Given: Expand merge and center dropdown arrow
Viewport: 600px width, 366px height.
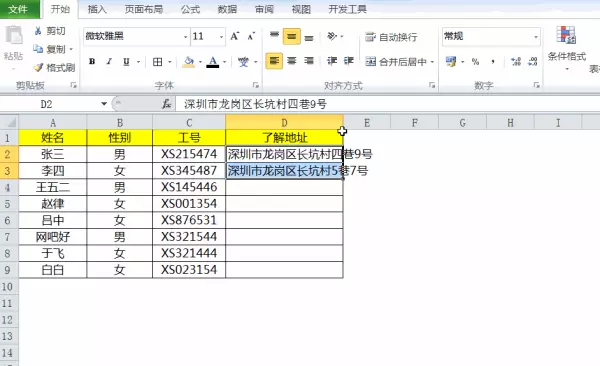Looking at the screenshot, I should click(432, 62).
